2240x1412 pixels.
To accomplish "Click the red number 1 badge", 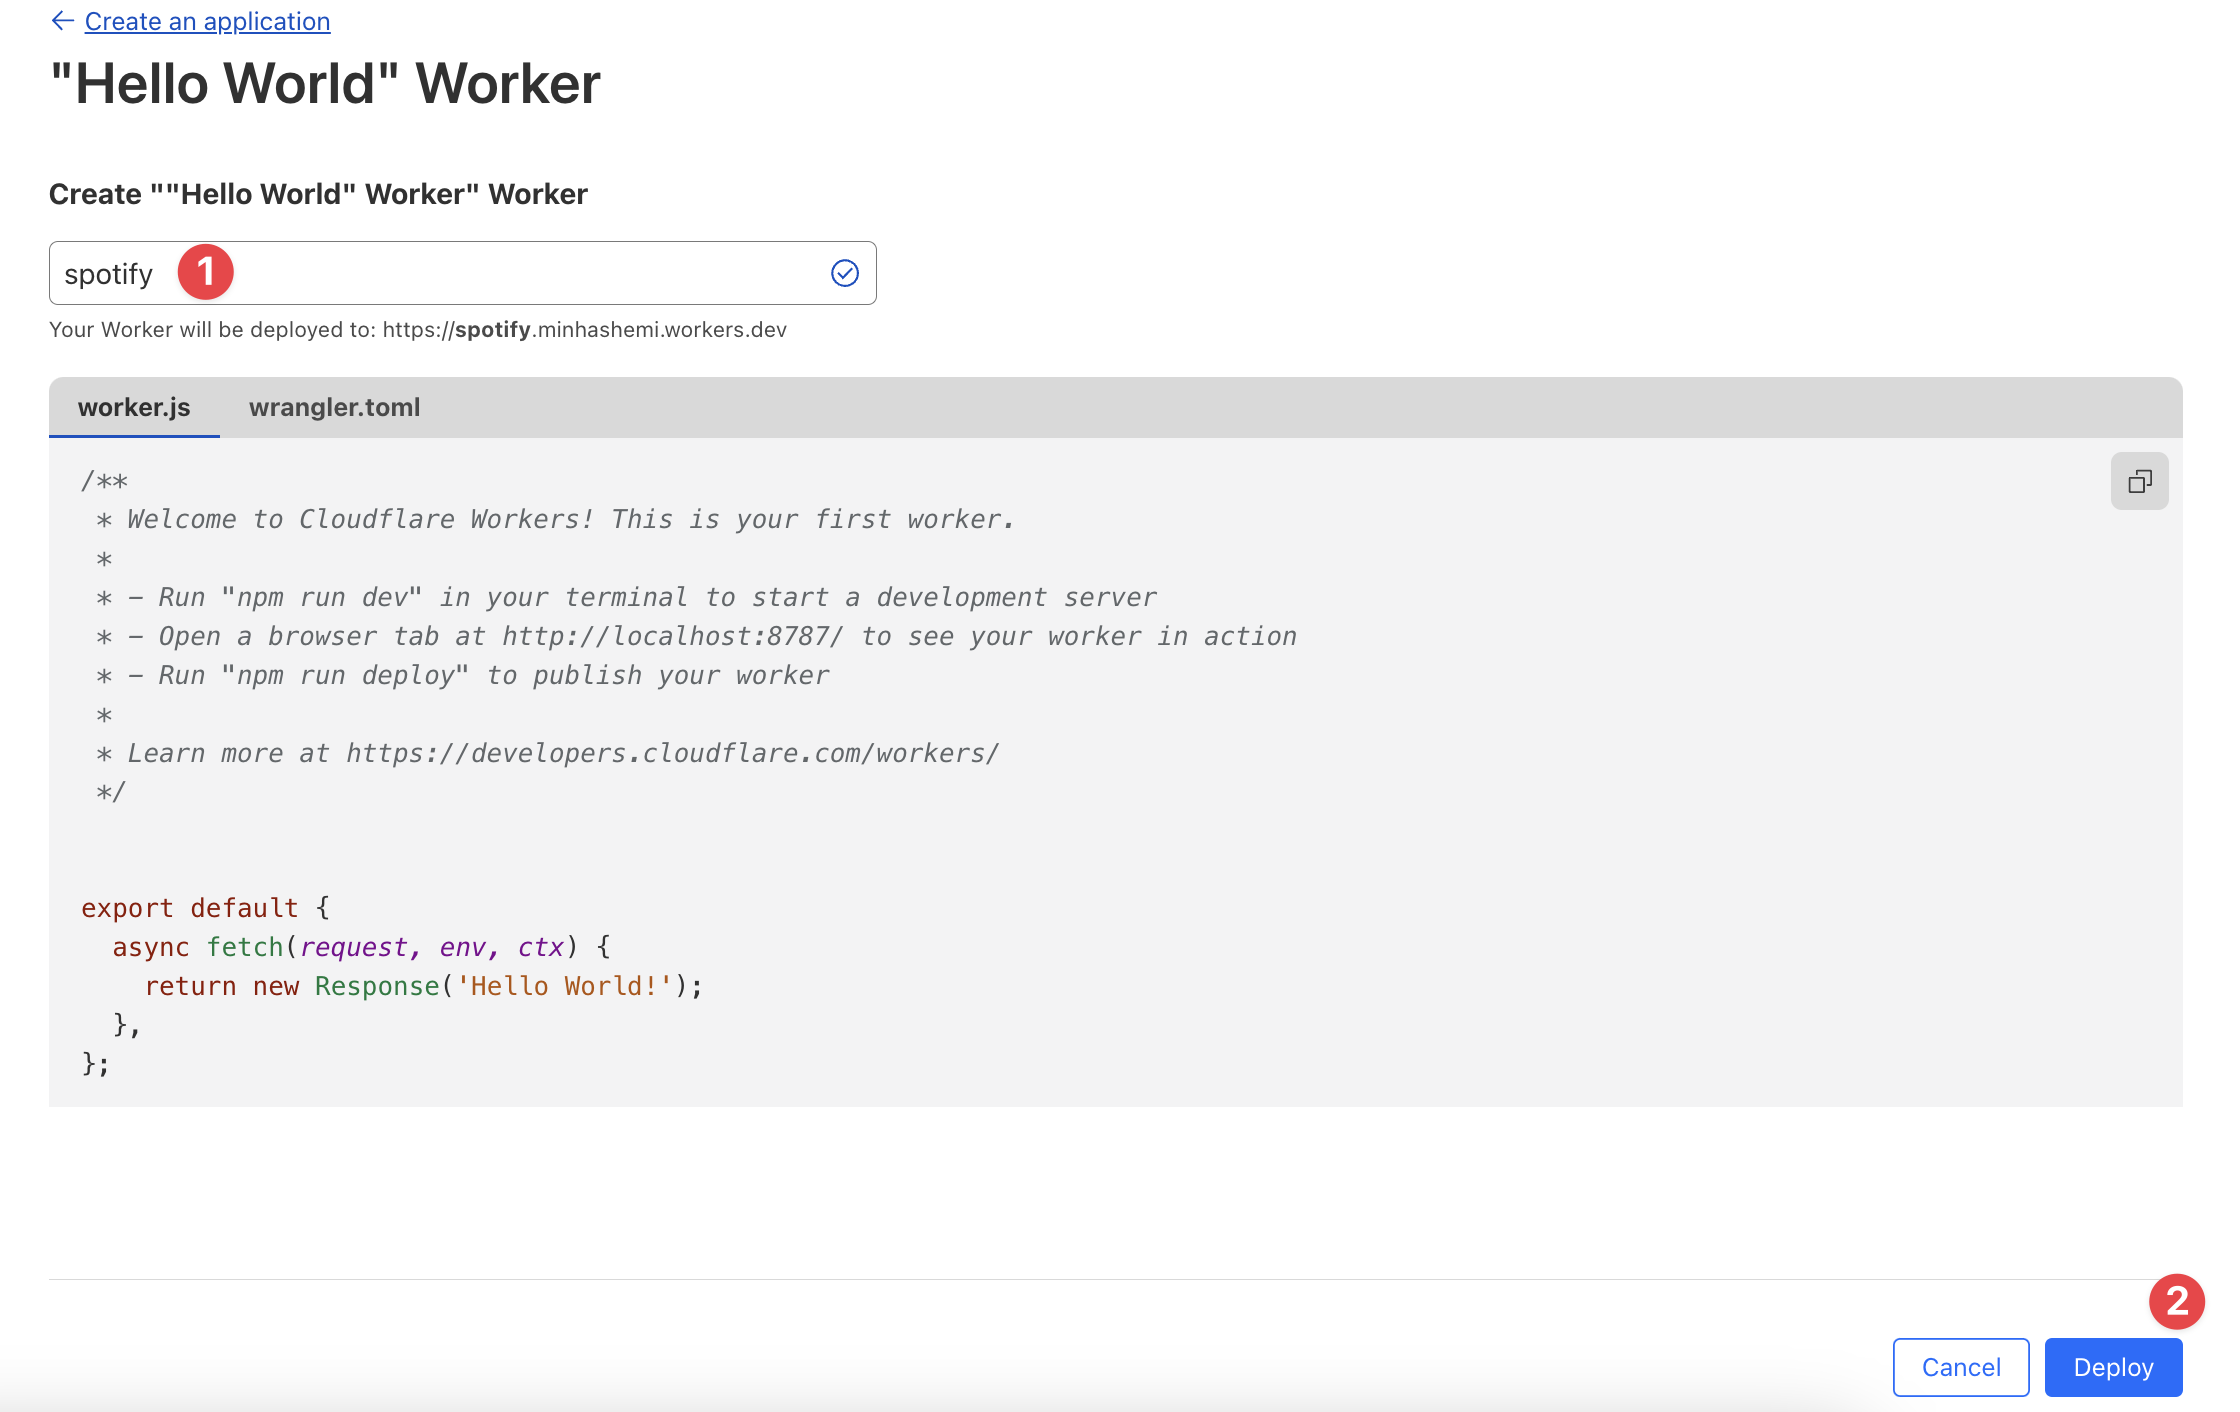I will pos(206,272).
